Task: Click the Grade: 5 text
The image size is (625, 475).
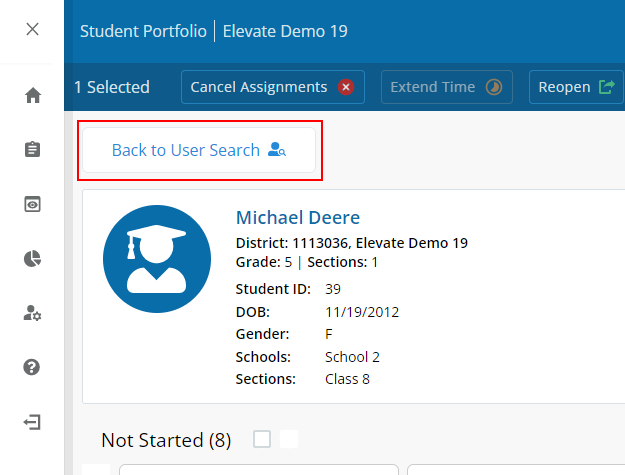Action: pos(264,262)
